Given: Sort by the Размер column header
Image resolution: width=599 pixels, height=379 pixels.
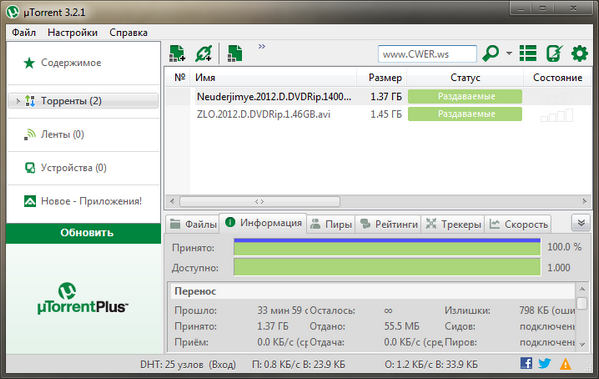Looking at the screenshot, I should click(382, 78).
